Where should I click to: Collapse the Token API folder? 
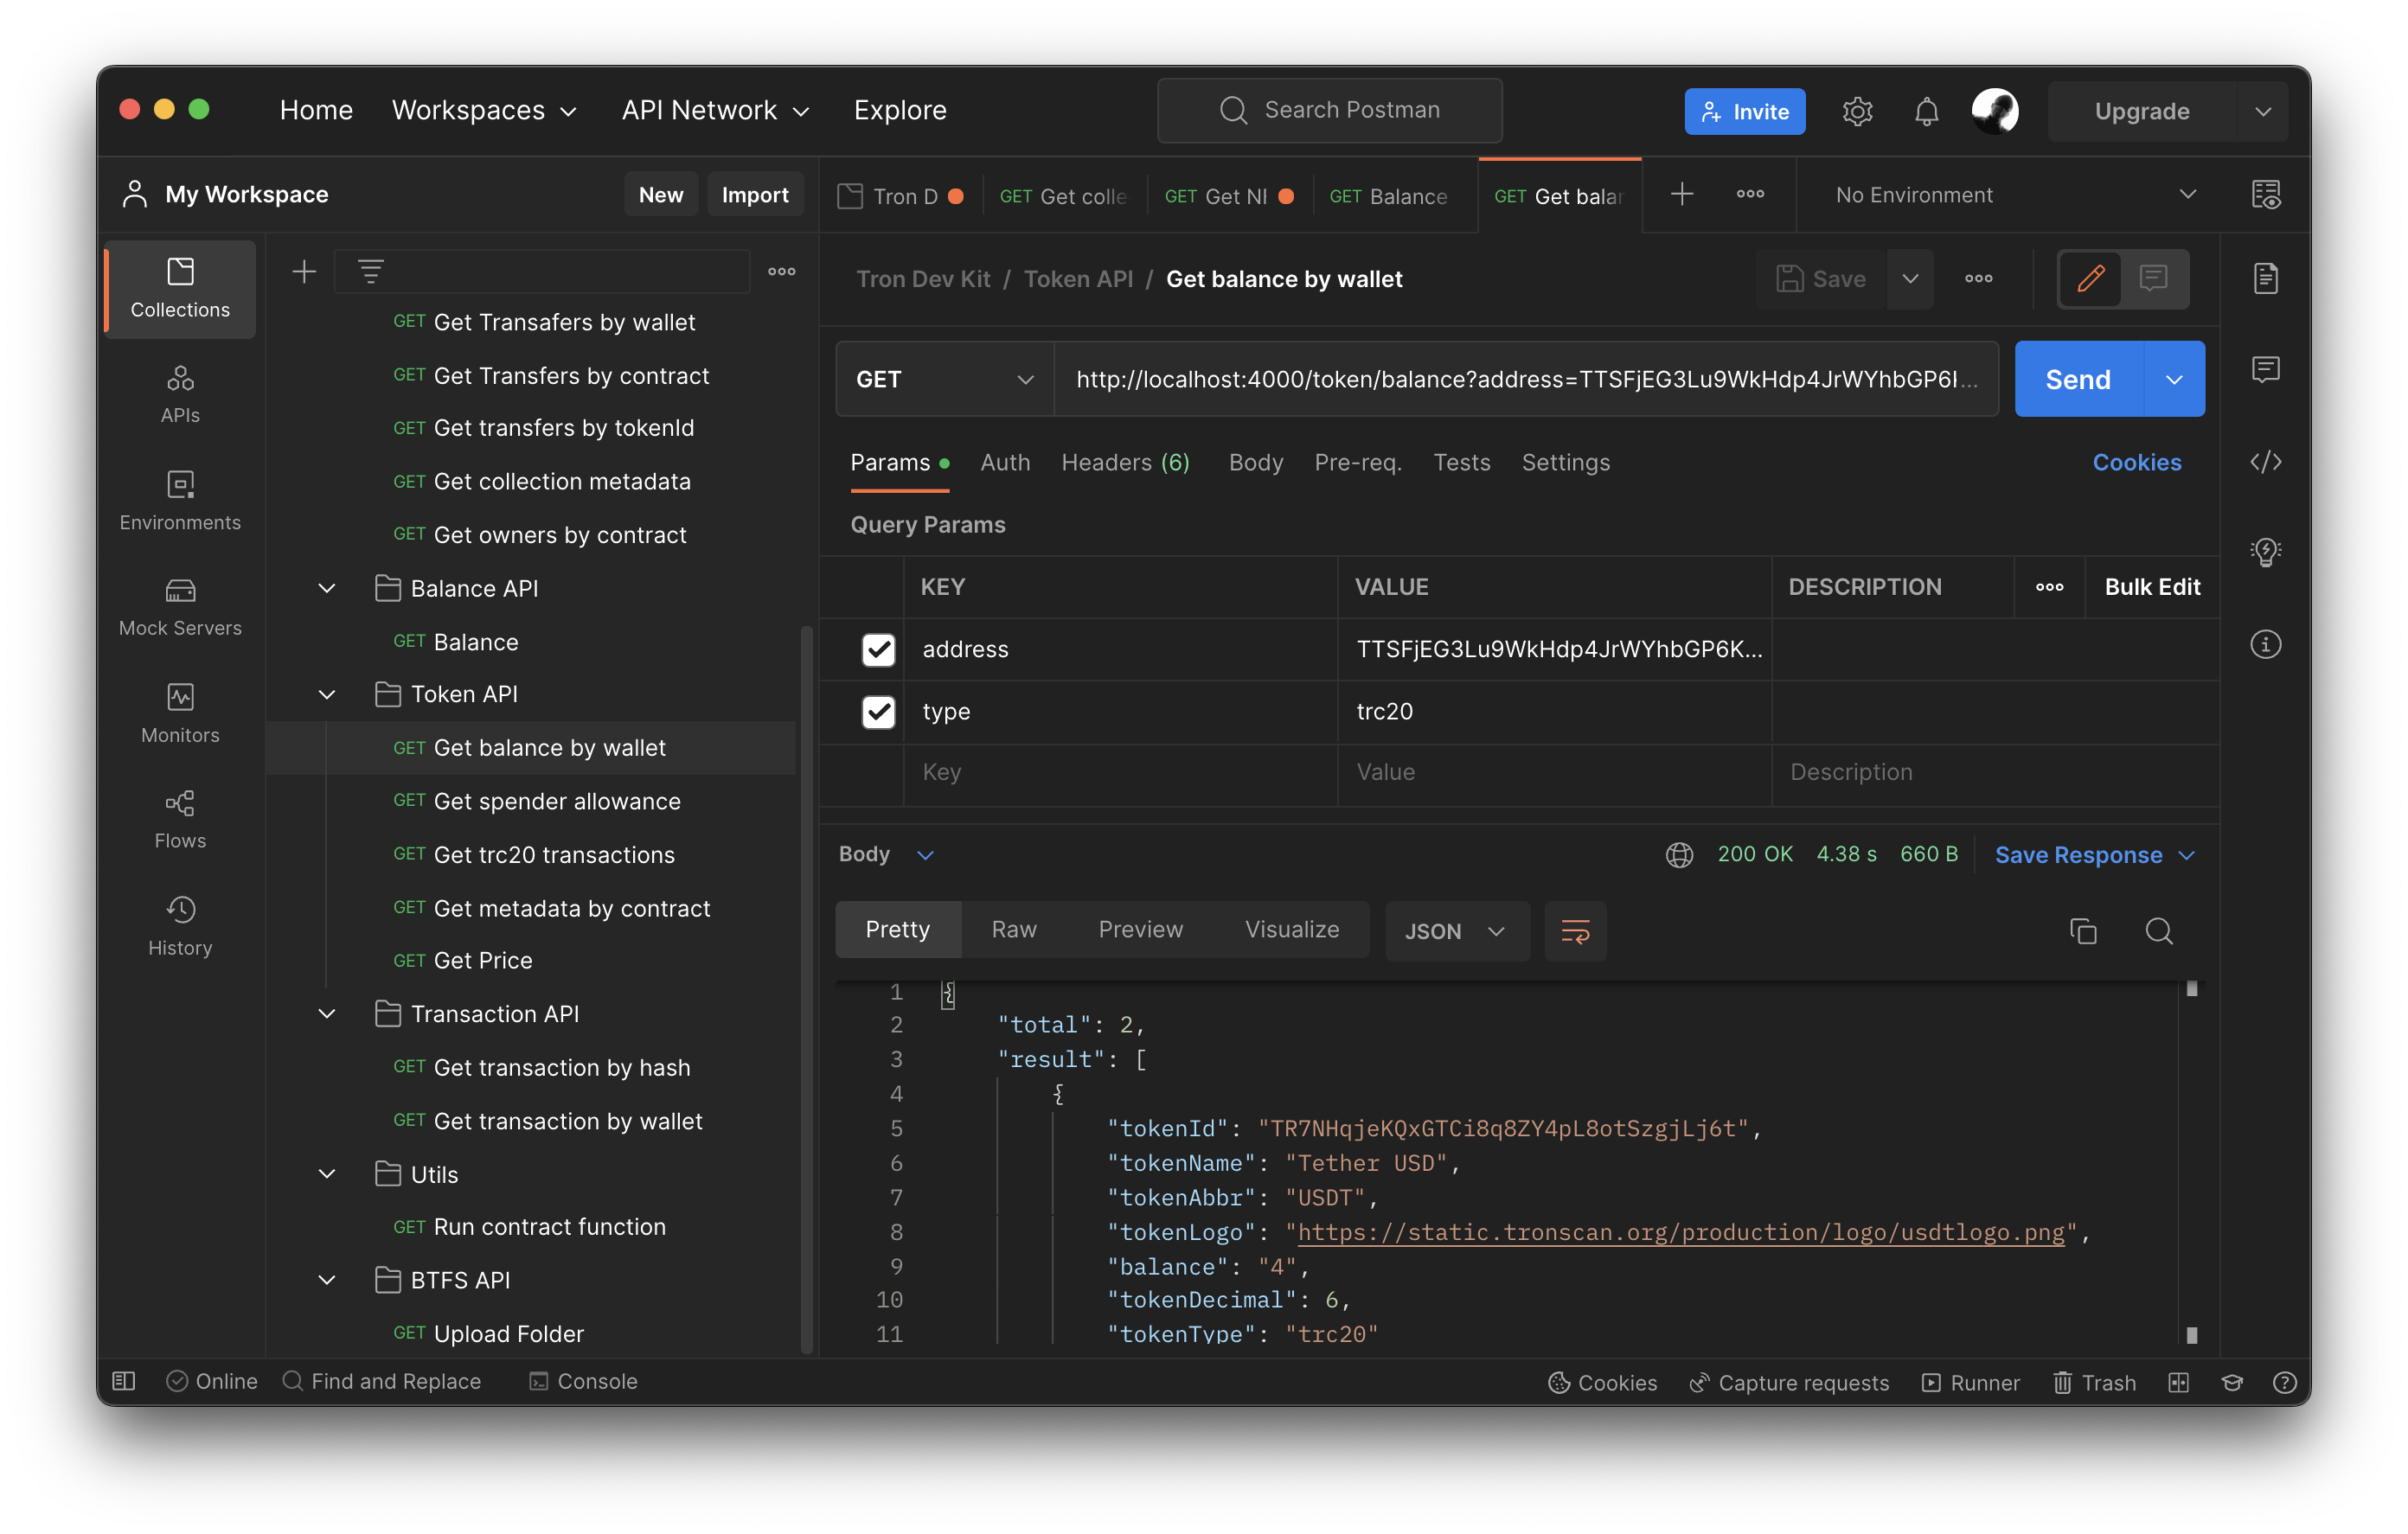(327, 694)
